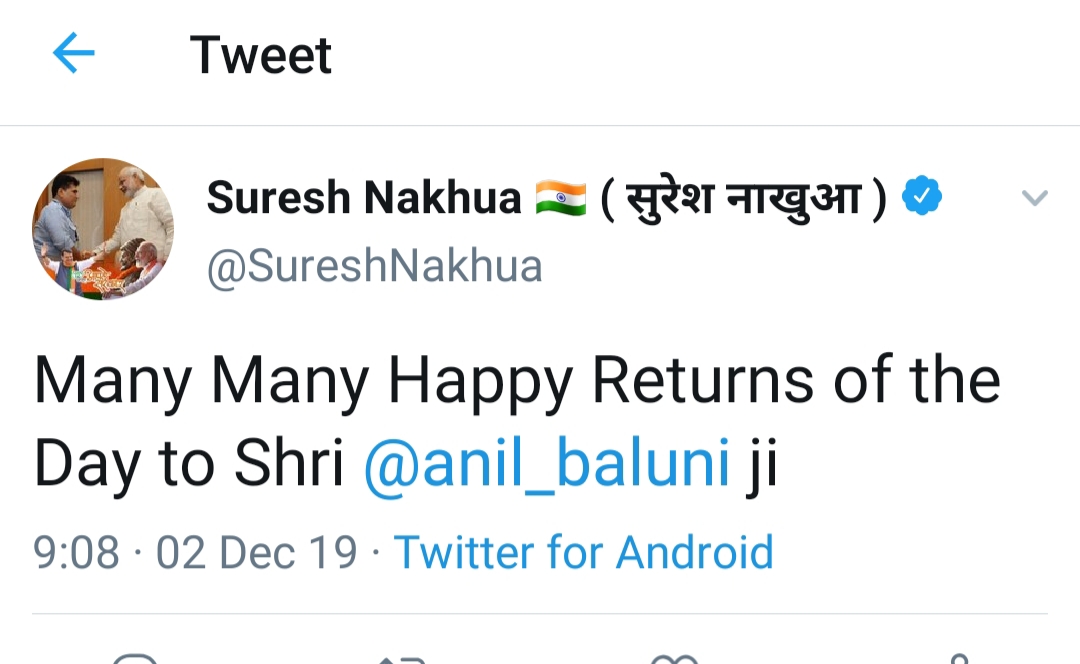Retweet using the arrows icon
Image resolution: width=1080 pixels, height=664 pixels.
[403, 658]
